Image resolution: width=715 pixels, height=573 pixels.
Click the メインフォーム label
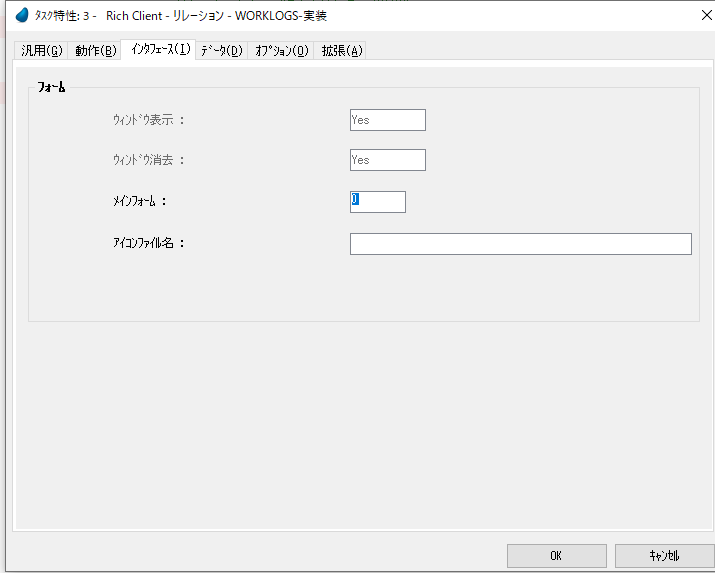tap(139, 201)
